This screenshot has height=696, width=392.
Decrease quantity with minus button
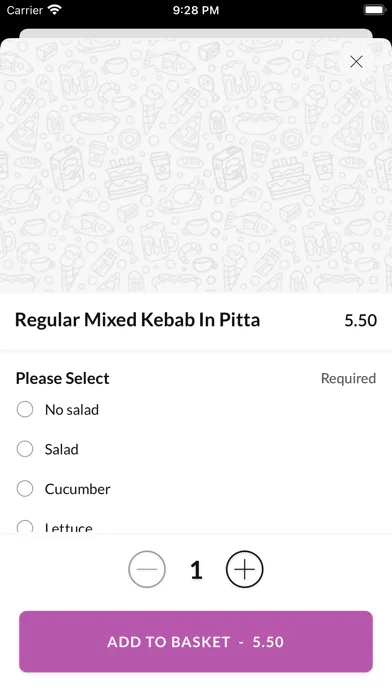pyautogui.click(x=147, y=569)
